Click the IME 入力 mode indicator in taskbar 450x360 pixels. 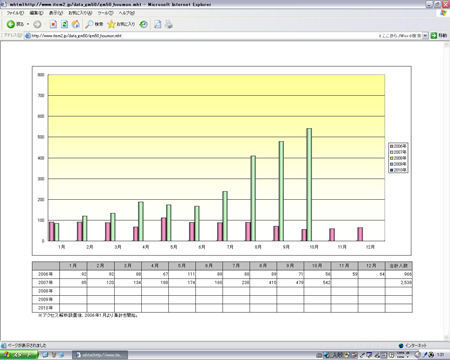(x=337, y=355)
